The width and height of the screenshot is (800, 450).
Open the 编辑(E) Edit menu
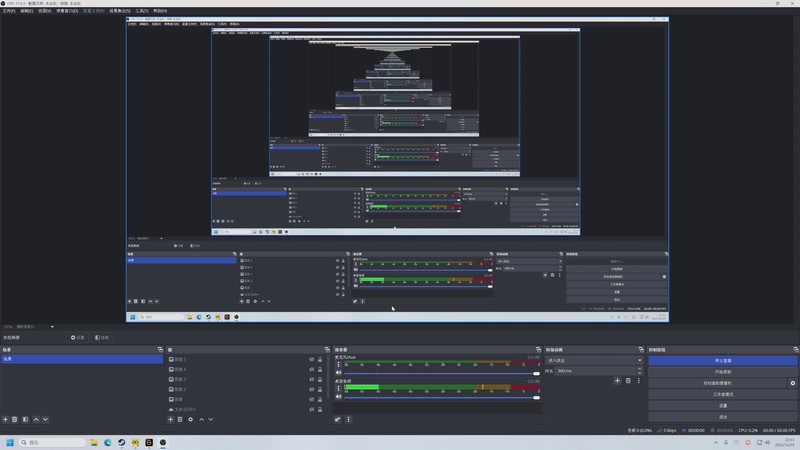pos(27,11)
